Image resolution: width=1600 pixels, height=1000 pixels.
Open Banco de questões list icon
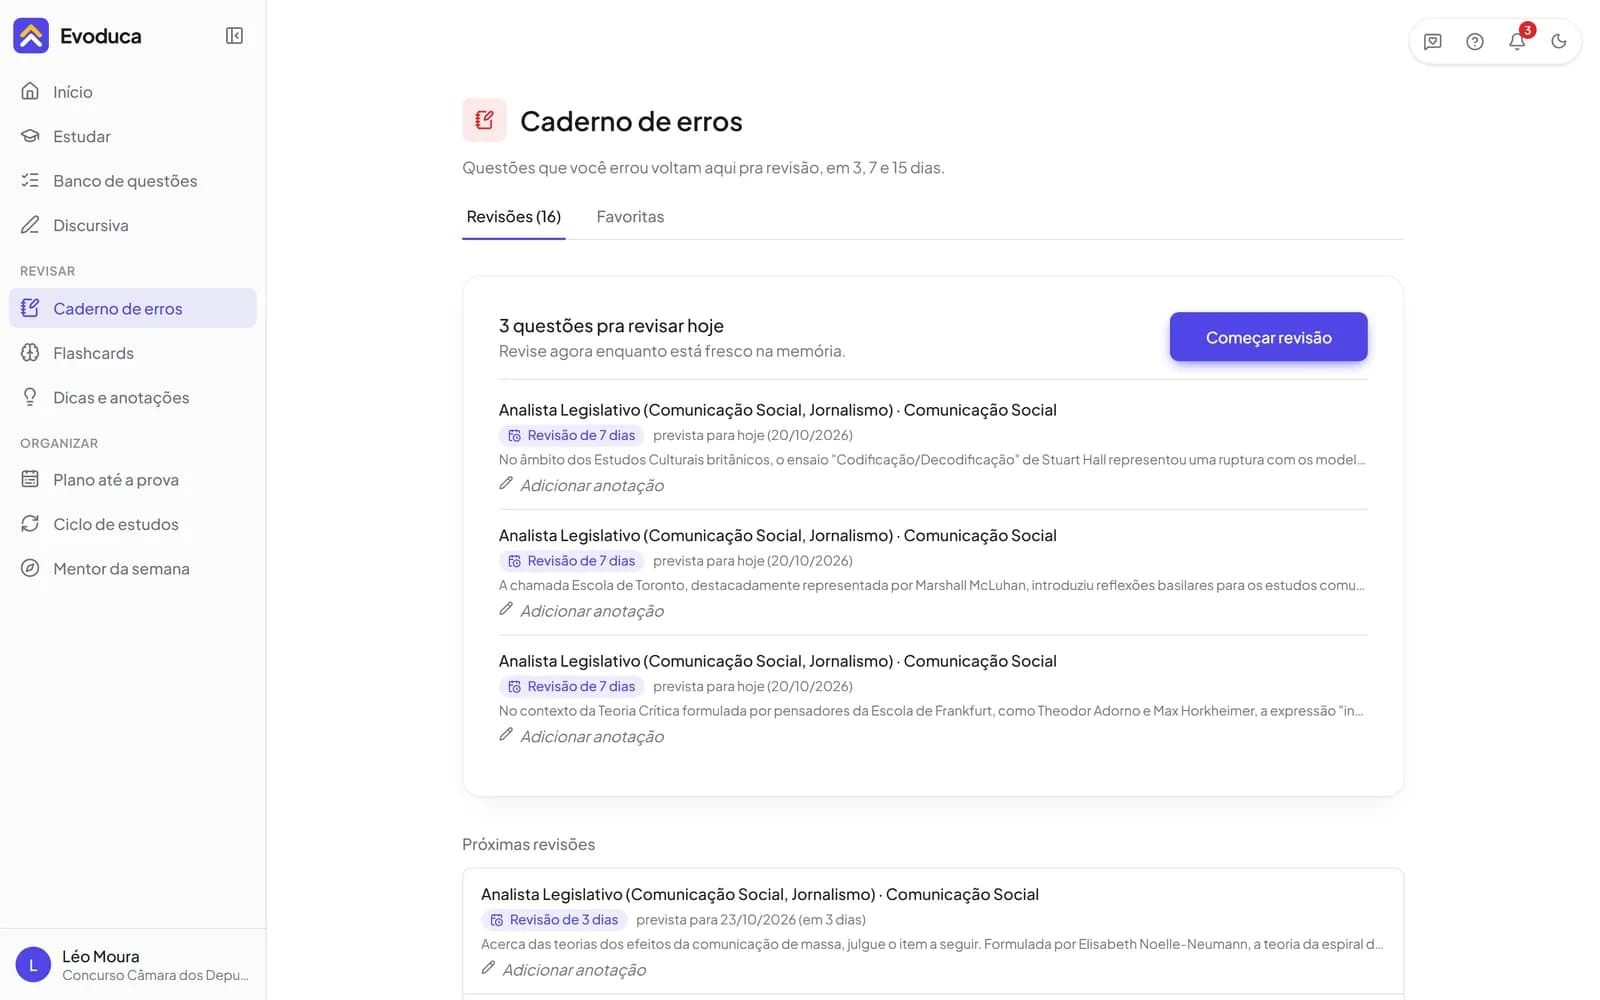coord(30,180)
